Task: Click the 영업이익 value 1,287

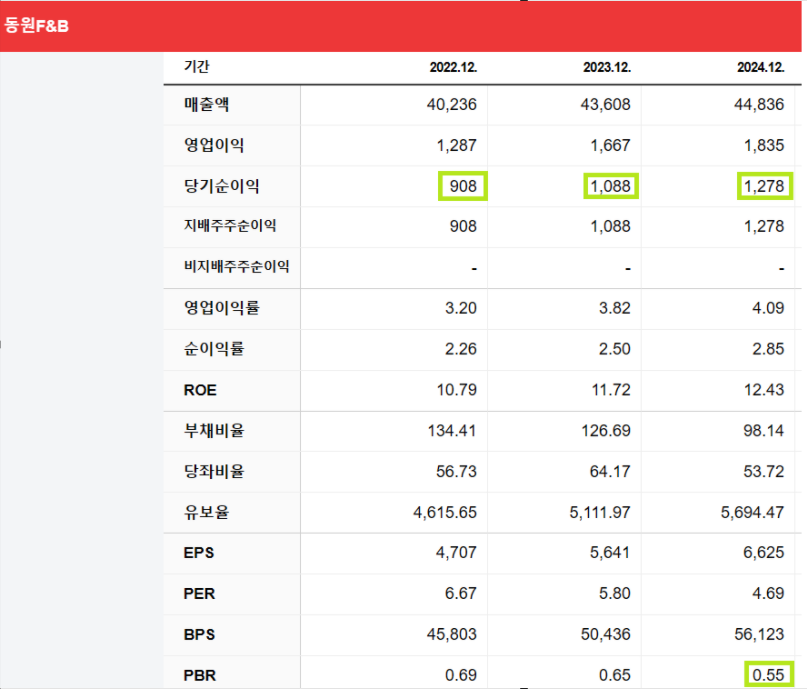Action: [457, 145]
